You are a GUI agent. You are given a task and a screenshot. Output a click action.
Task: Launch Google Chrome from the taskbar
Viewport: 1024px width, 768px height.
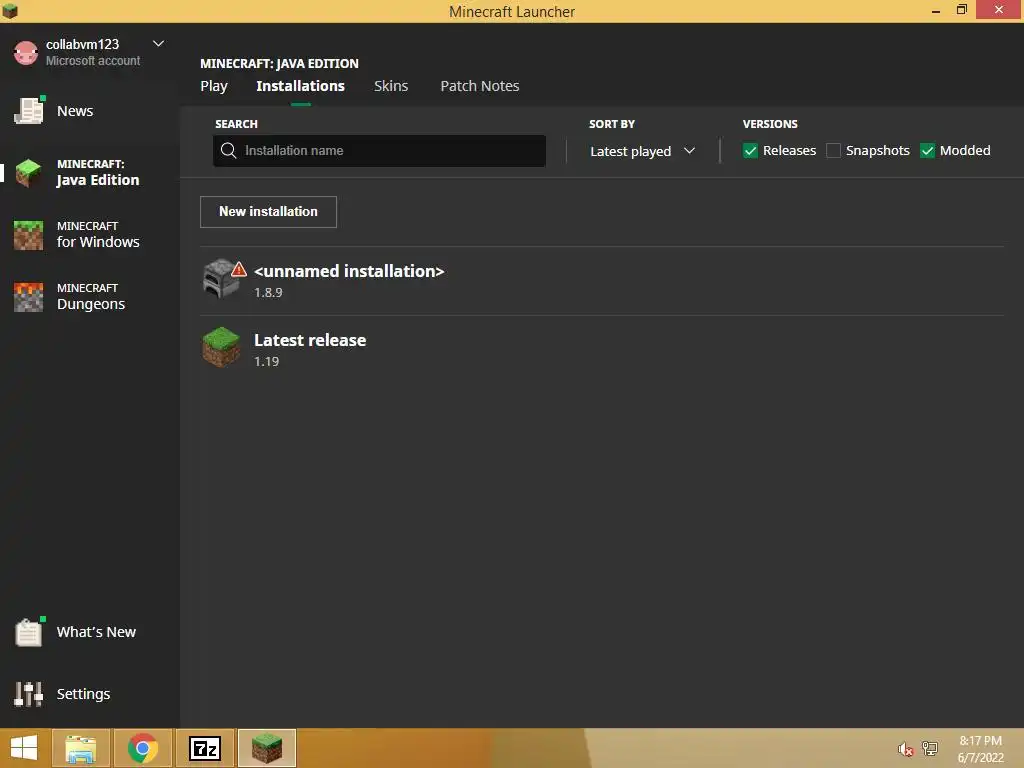point(143,748)
